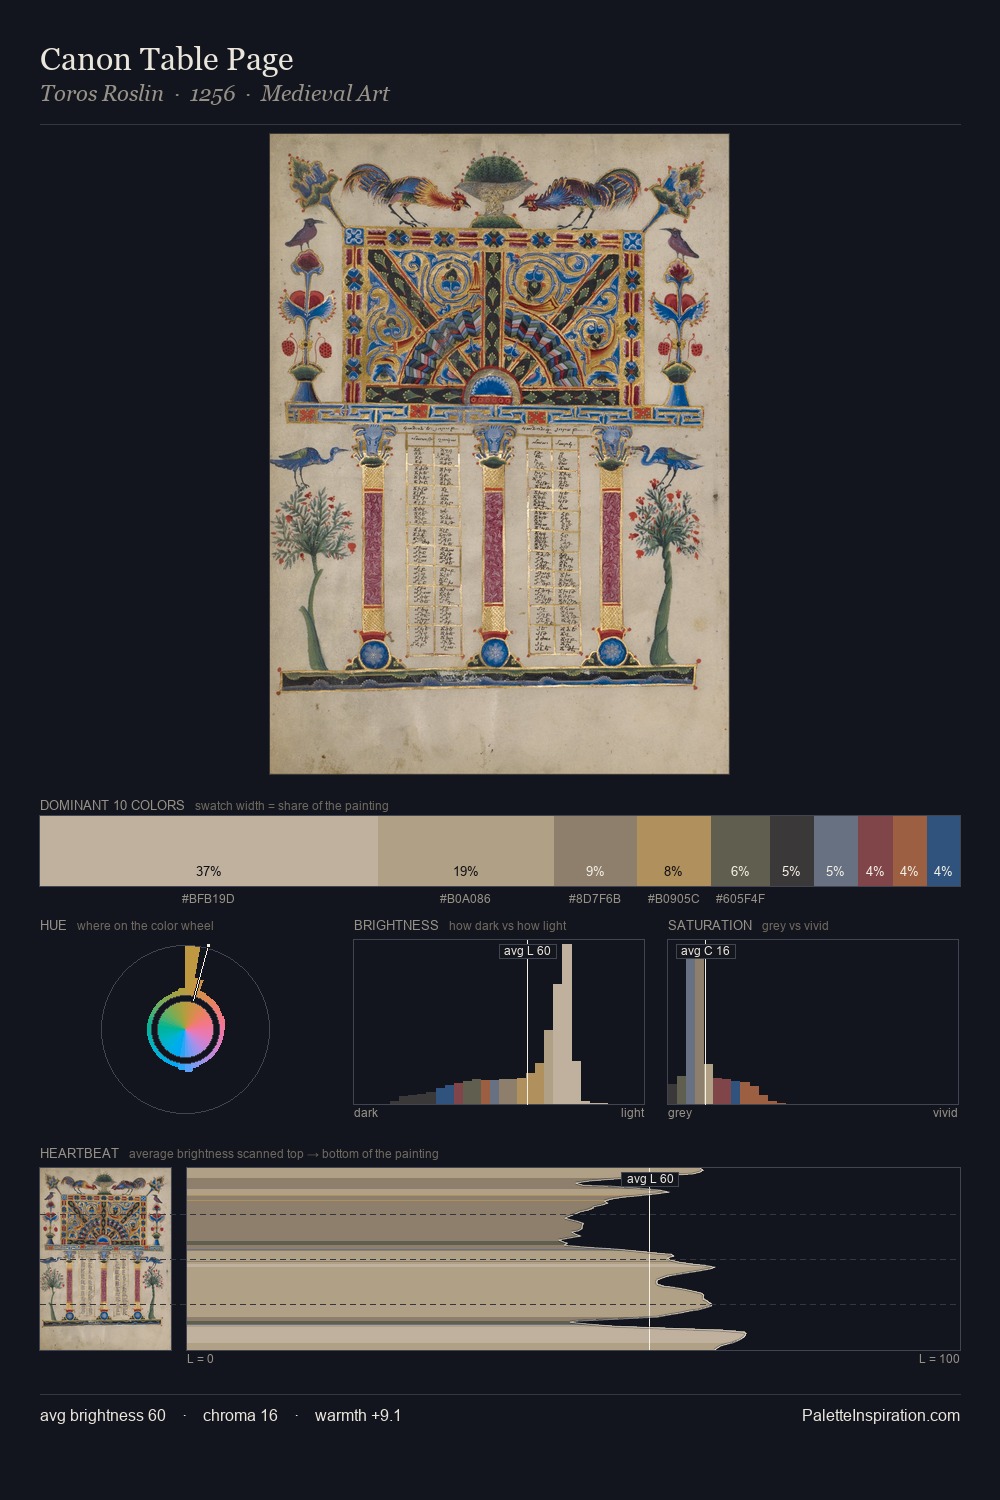Click 'Medieval Art' in the subtitle
Screen dimensions: 1000x1500
click(325, 94)
